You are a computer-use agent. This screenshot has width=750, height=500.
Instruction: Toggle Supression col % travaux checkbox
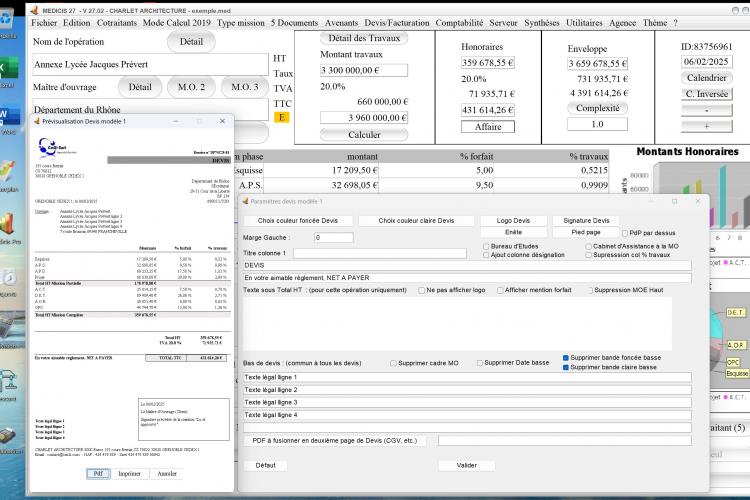[589, 255]
